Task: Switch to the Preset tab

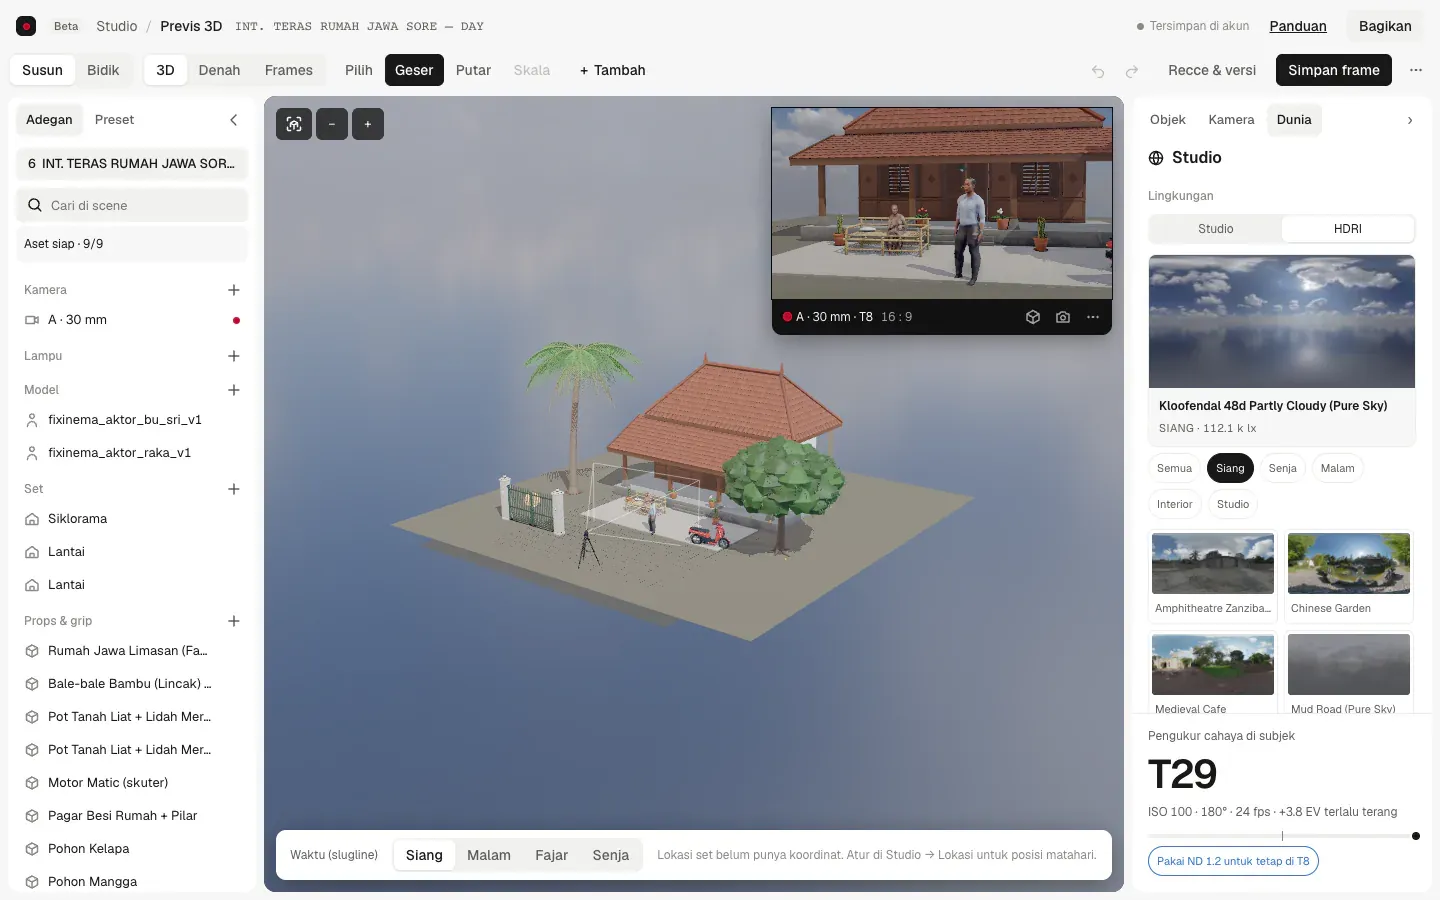Action: point(114,120)
